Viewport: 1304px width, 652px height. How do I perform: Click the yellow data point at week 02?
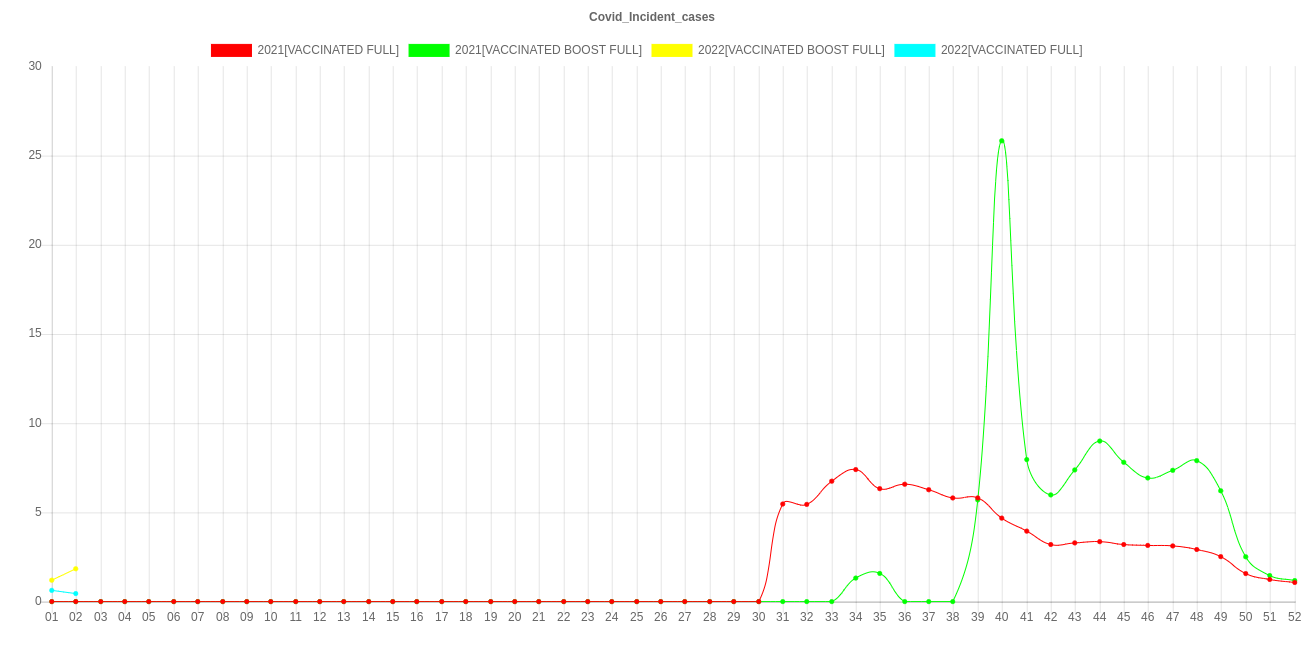(76, 569)
